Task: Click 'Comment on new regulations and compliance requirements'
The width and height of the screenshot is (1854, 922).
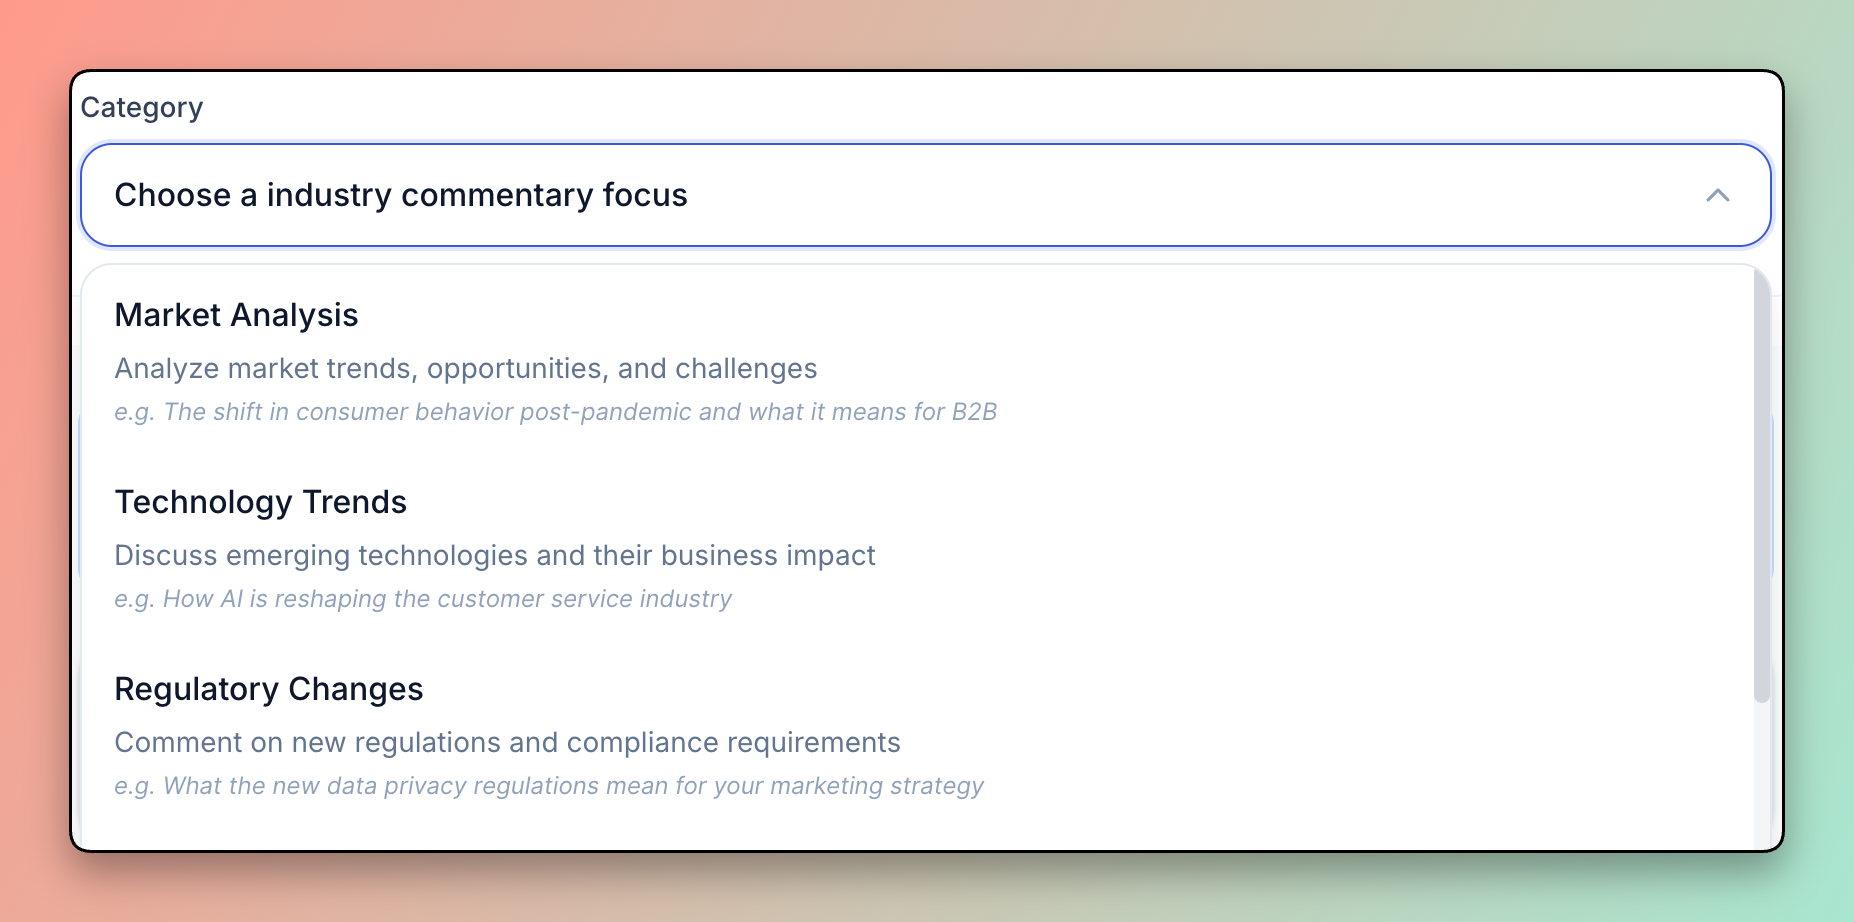Action: point(507,743)
